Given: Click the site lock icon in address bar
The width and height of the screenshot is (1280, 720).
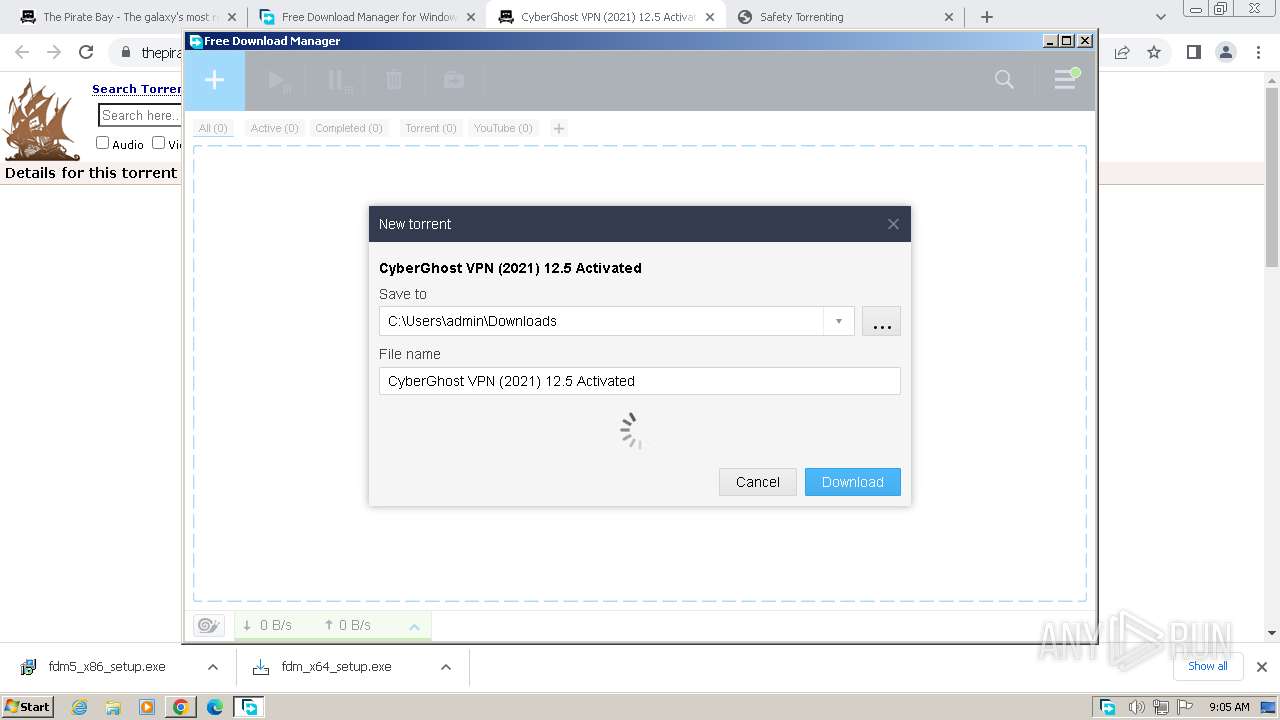Looking at the screenshot, I should tap(125, 52).
